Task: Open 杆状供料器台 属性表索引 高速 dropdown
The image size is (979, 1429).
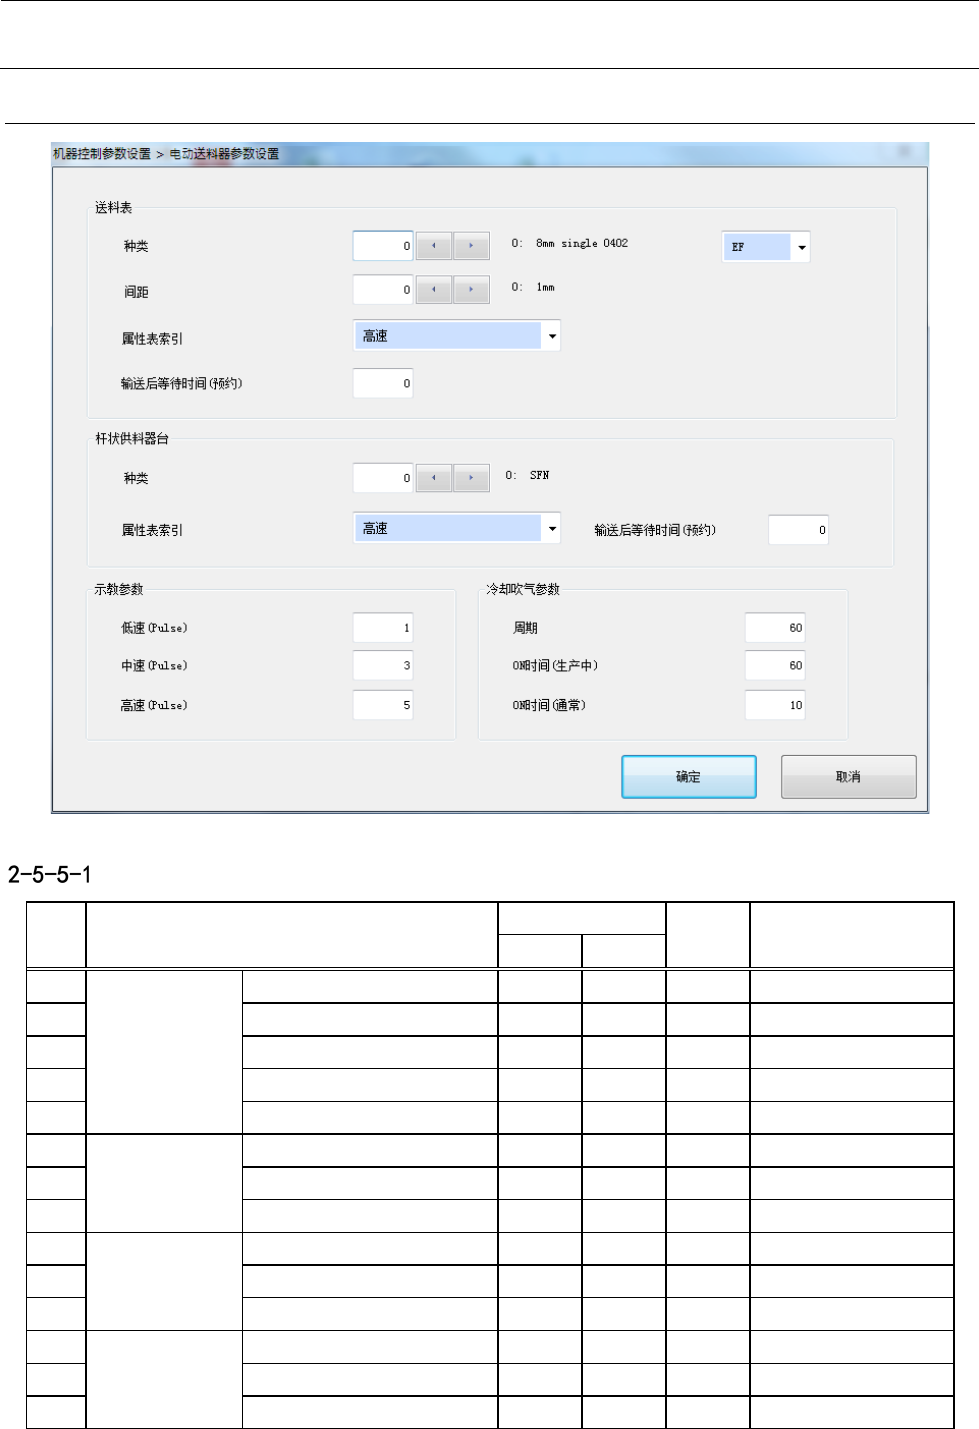Action: 552,528
